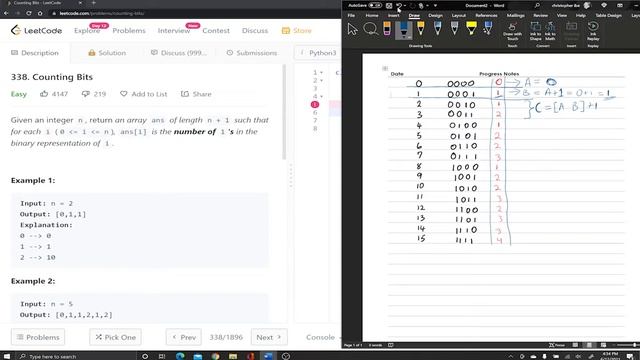Screen dimensions: 640x360
Task: Switch to the Home ribbon tab
Action: coord(371,15)
